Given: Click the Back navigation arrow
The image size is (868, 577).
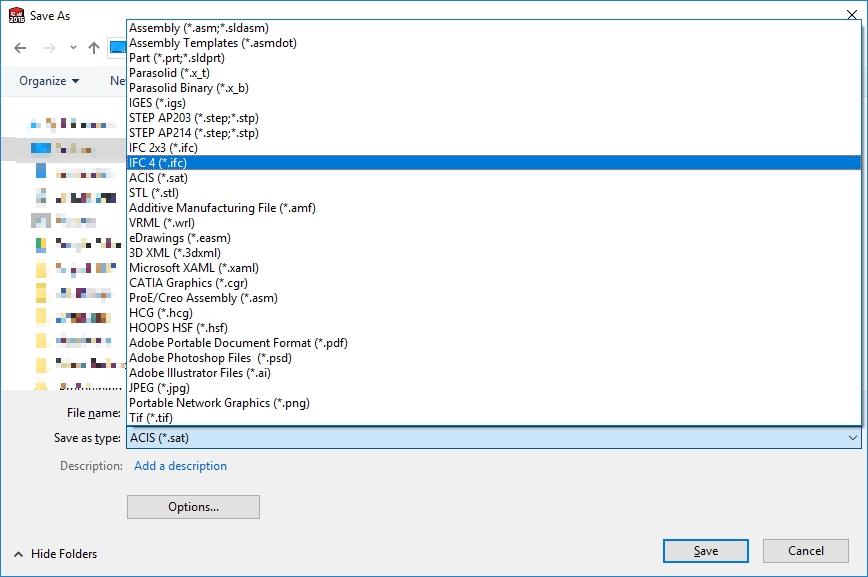Looking at the screenshot, I should (x=20, y=48).
